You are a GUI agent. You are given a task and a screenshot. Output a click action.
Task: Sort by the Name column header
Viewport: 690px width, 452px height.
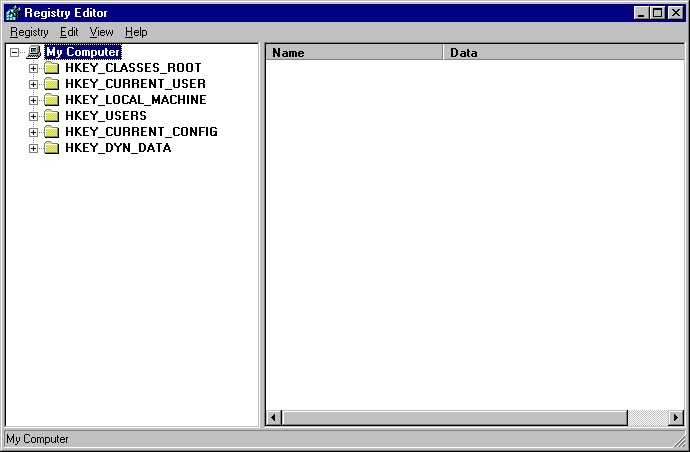click(x=354, y=53)
